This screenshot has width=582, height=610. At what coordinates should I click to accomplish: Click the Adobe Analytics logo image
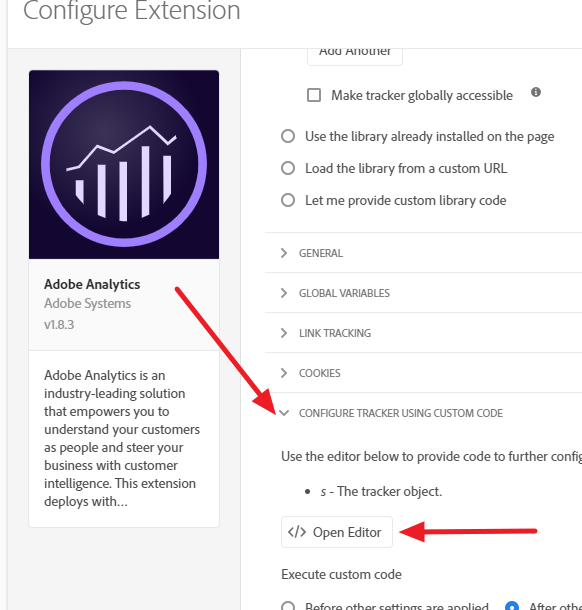point(124,164)
